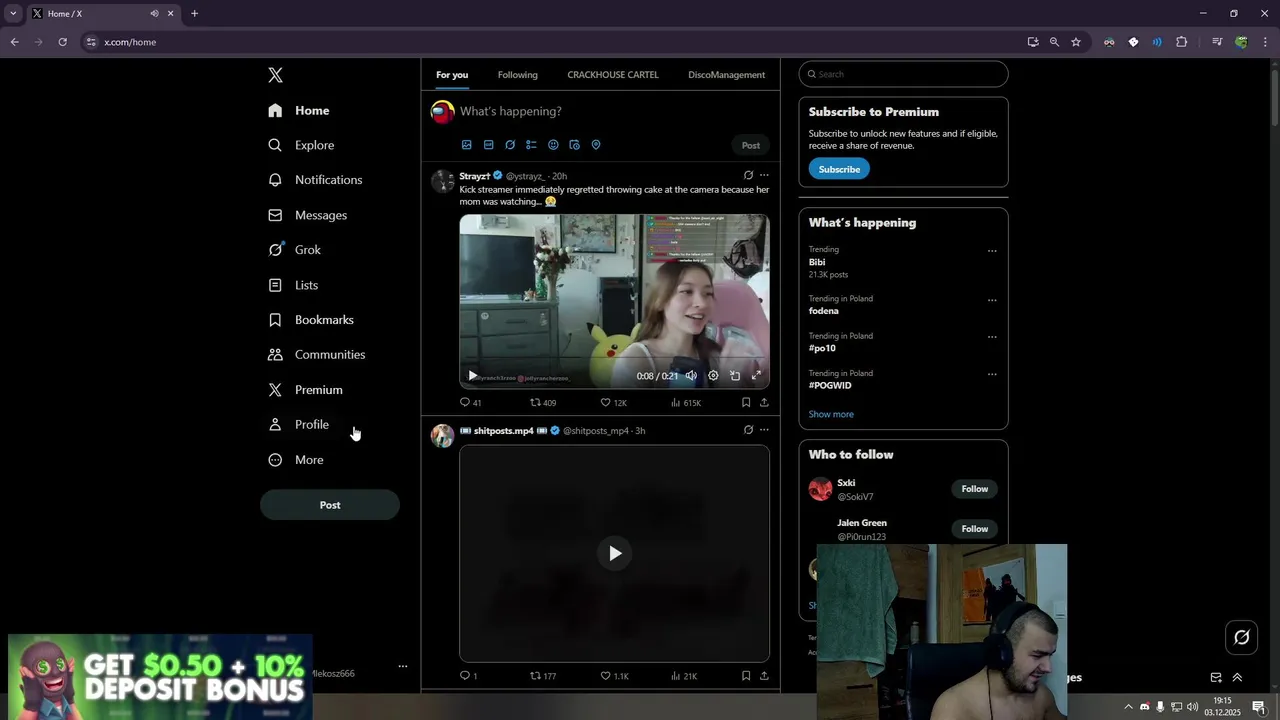Toggle picture-in-picture on Strayz video
Viewport: 1280px width, 720px height.
(x=735, y=376)
